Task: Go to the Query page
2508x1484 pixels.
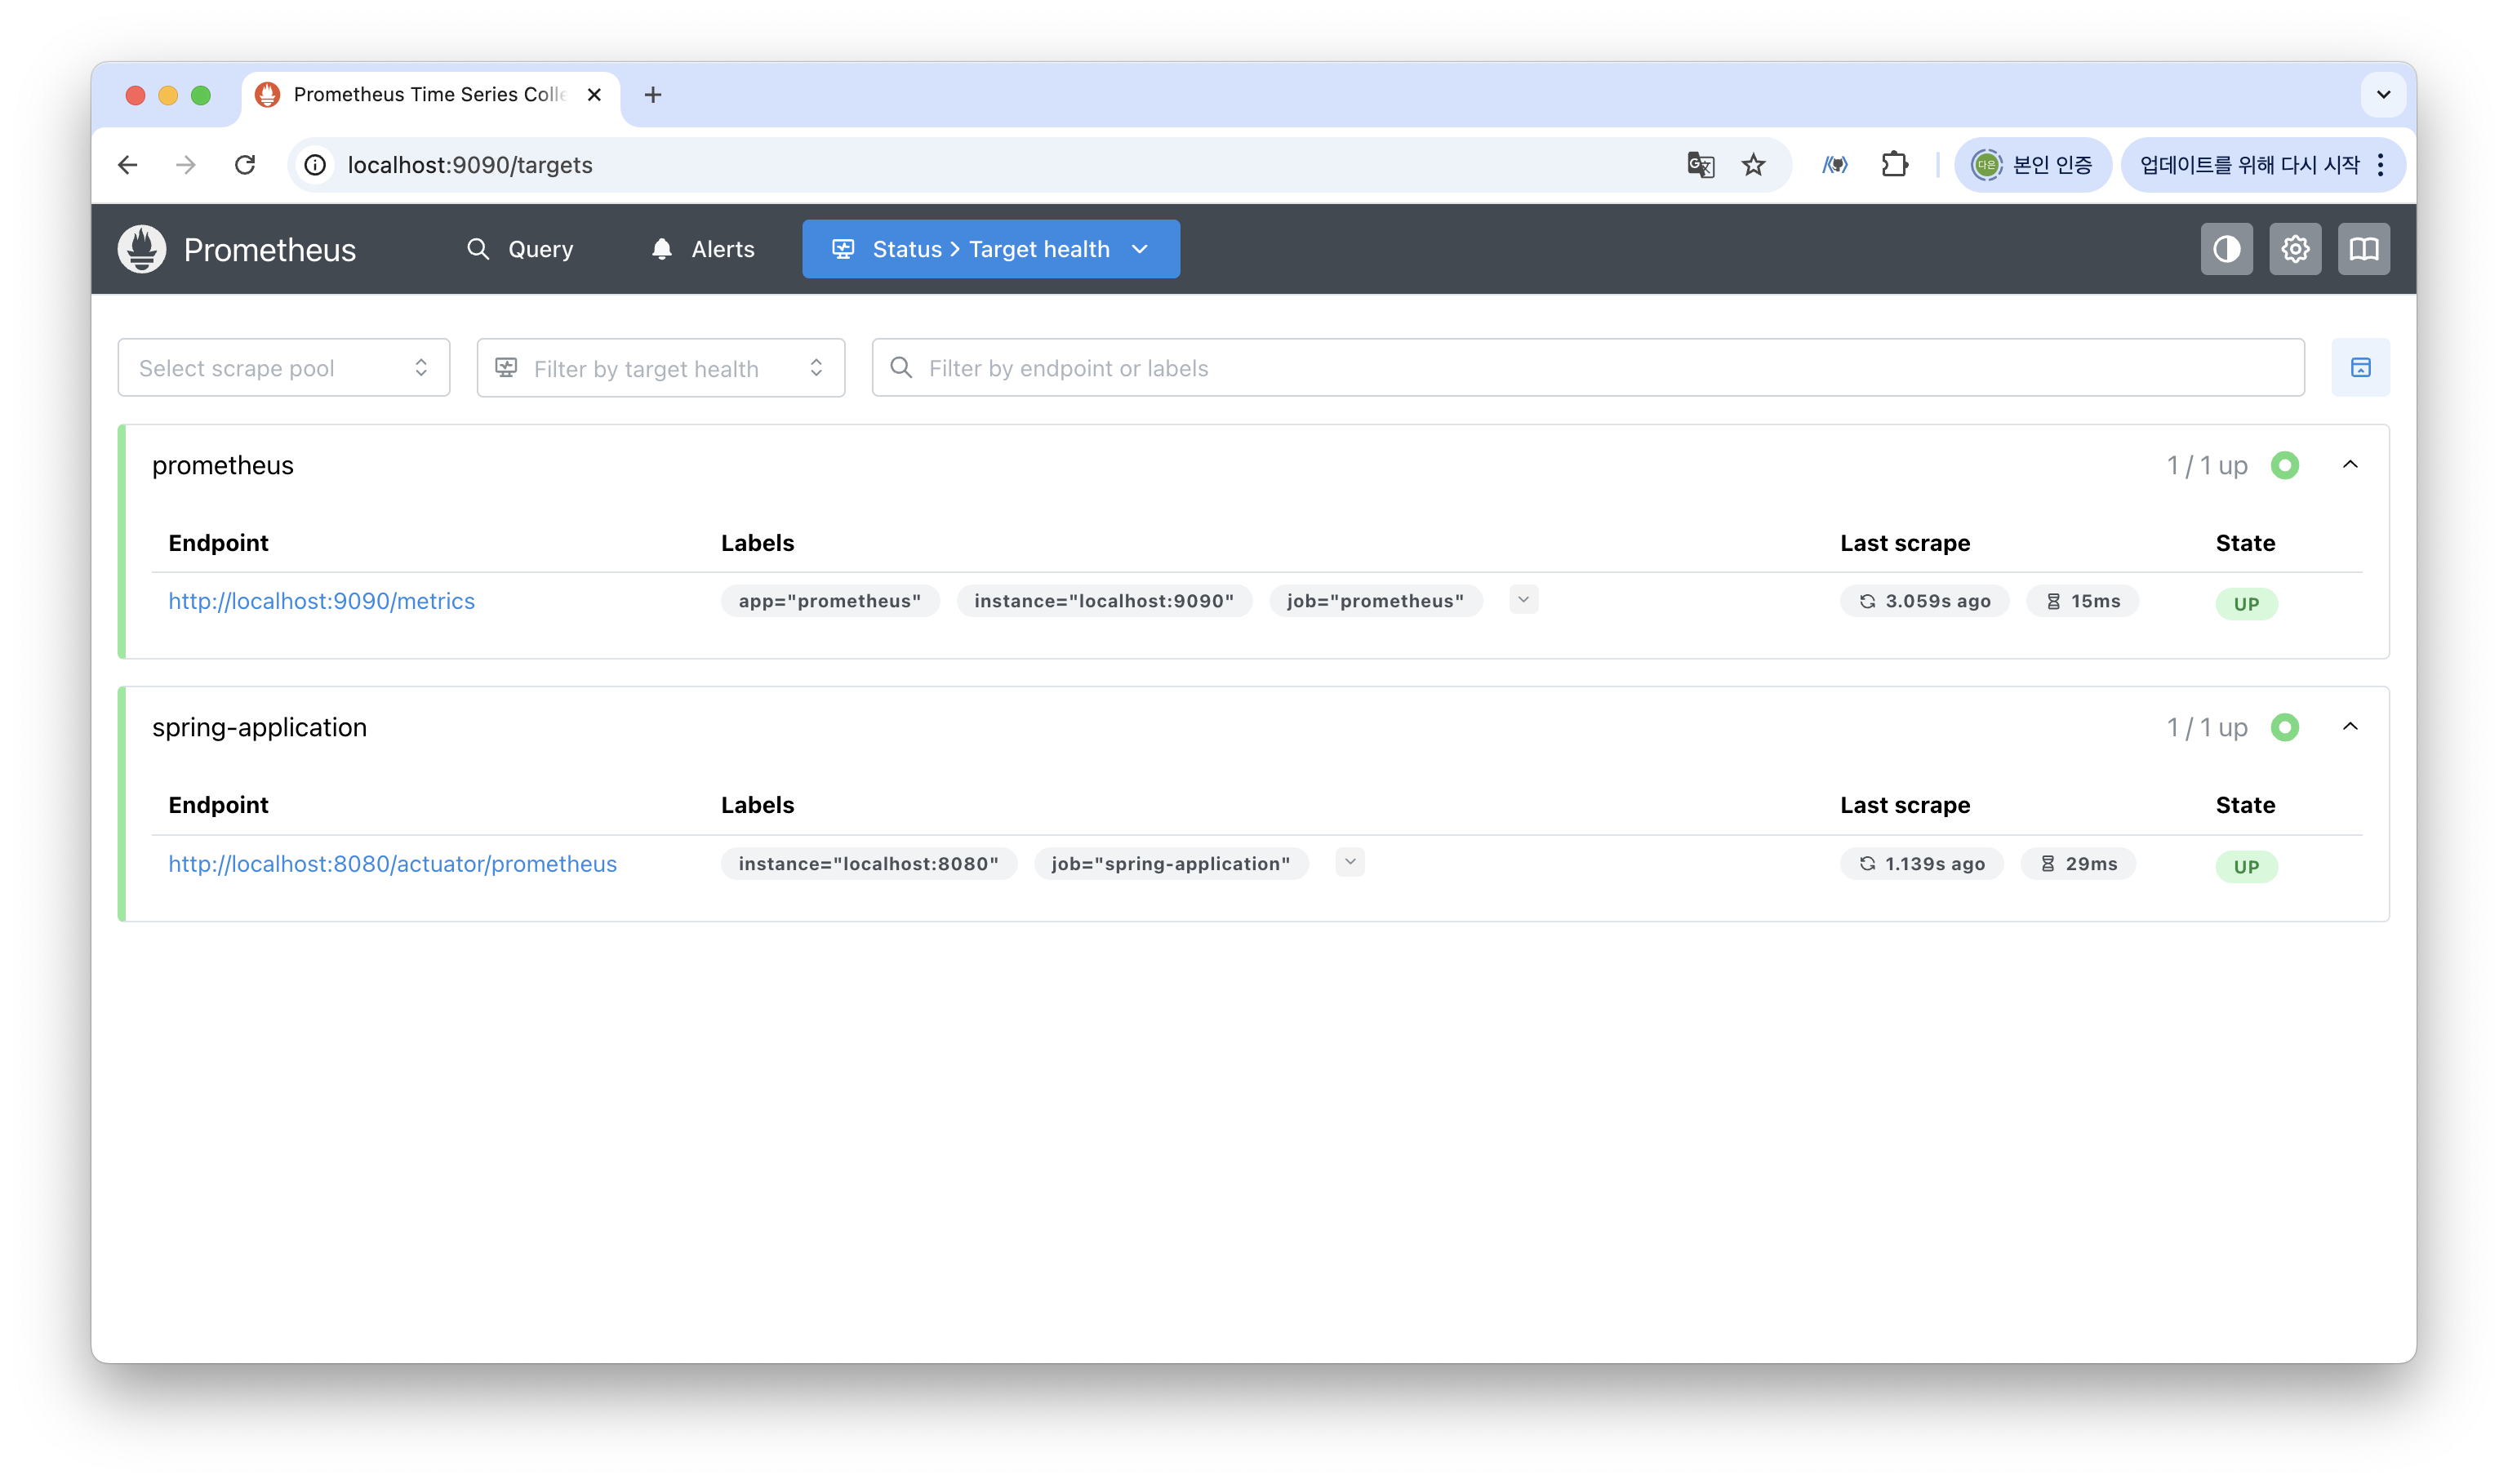Action: 520,249
